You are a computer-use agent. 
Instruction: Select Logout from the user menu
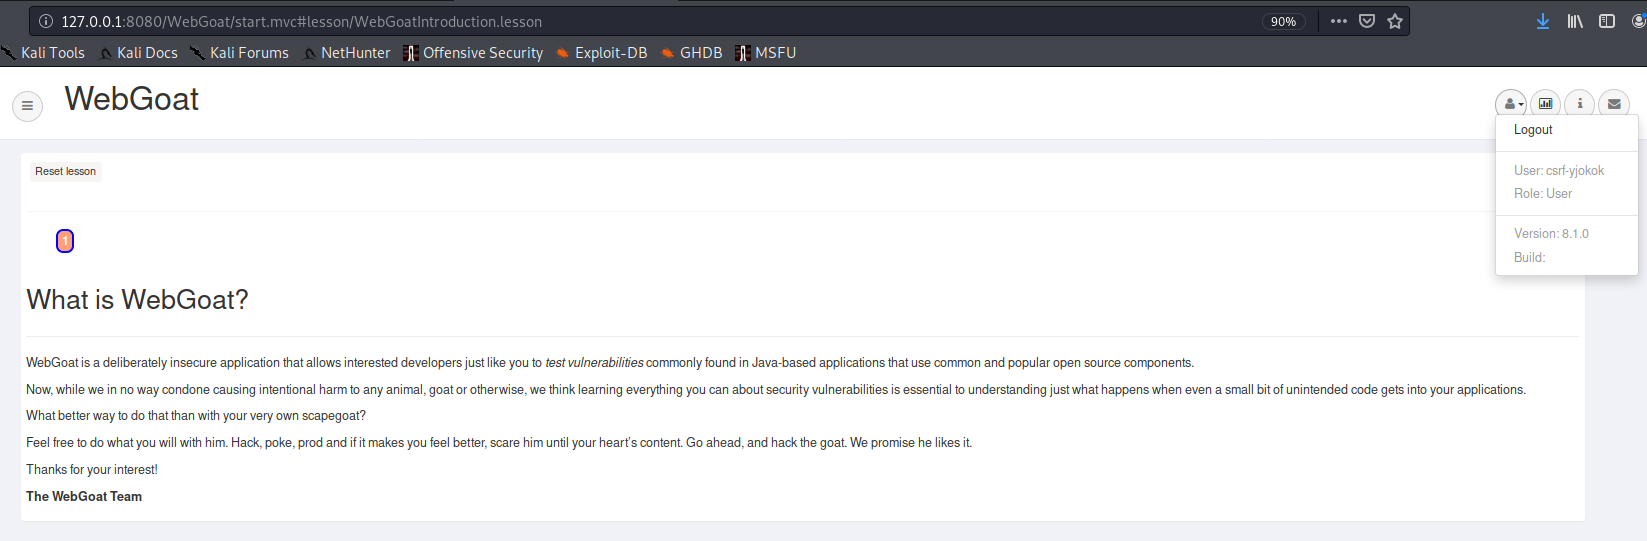pyautogui.click(x=1533, y=130)
